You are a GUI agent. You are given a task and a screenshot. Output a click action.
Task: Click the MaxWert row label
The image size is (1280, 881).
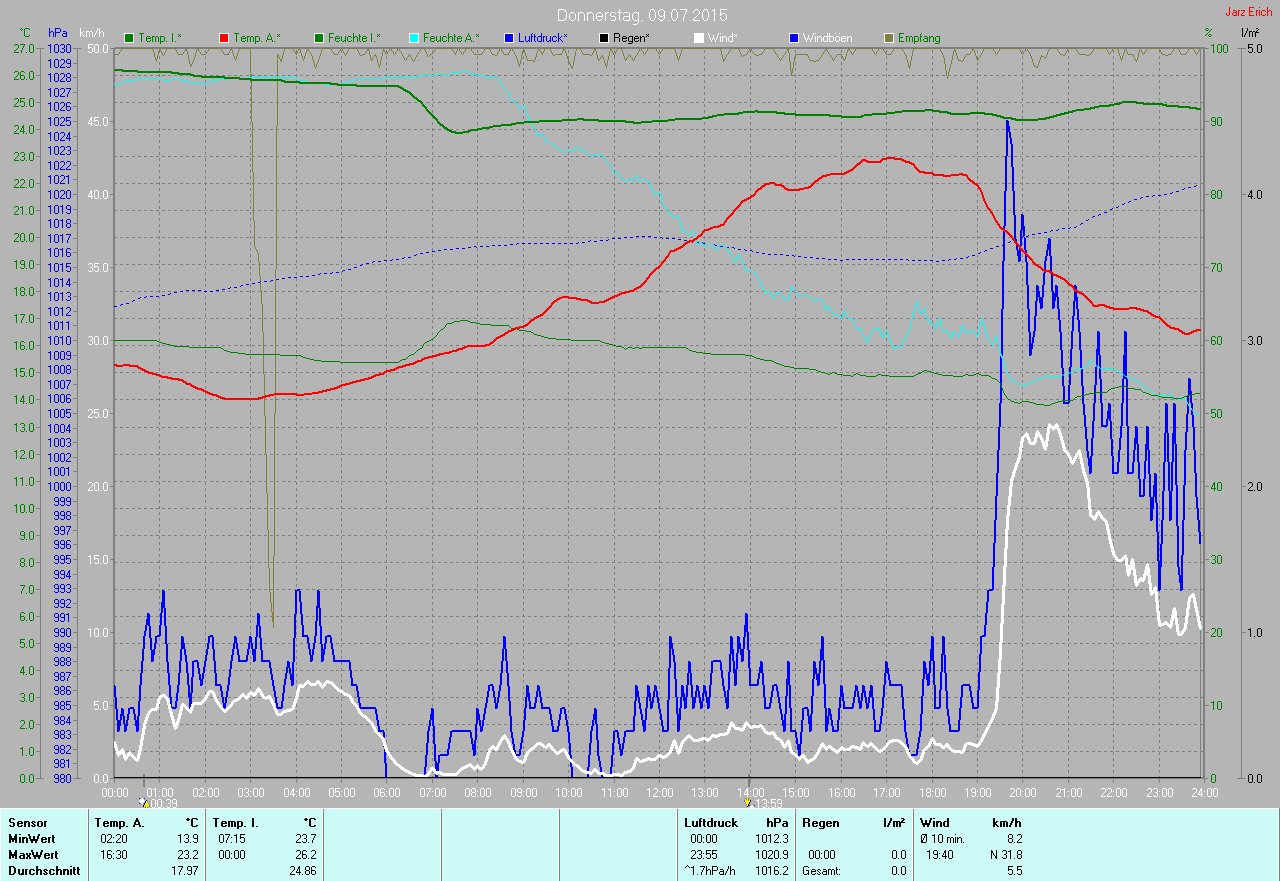point(32,855)
